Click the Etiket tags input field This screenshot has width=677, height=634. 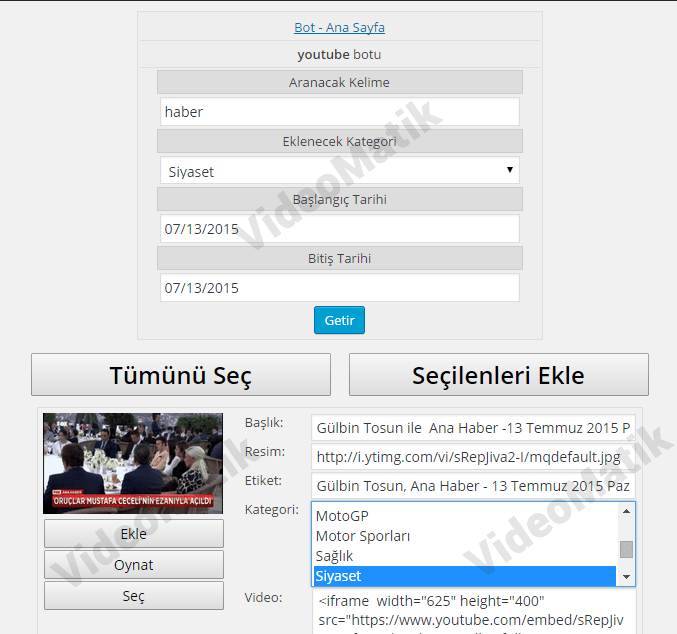(x=473, y=486)
